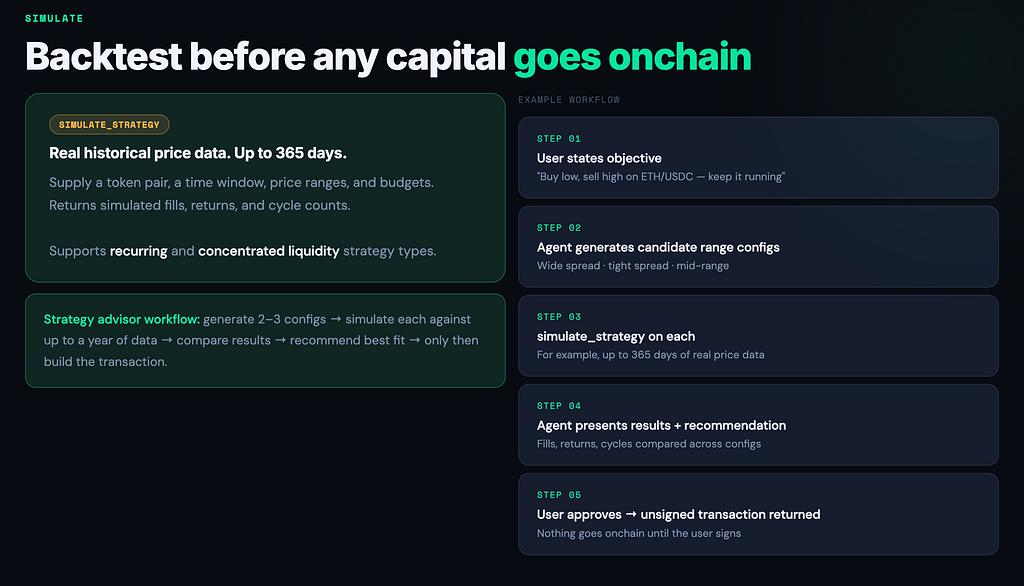Click the 'goes onchain' green headline text

click(x=632, y=57)
